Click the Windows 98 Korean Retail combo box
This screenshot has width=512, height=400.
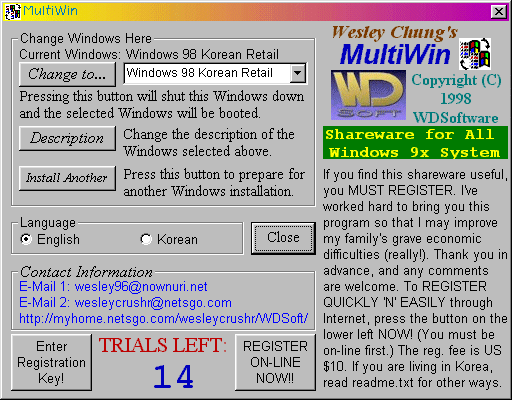pyautogui.click(x=215, y=73)
